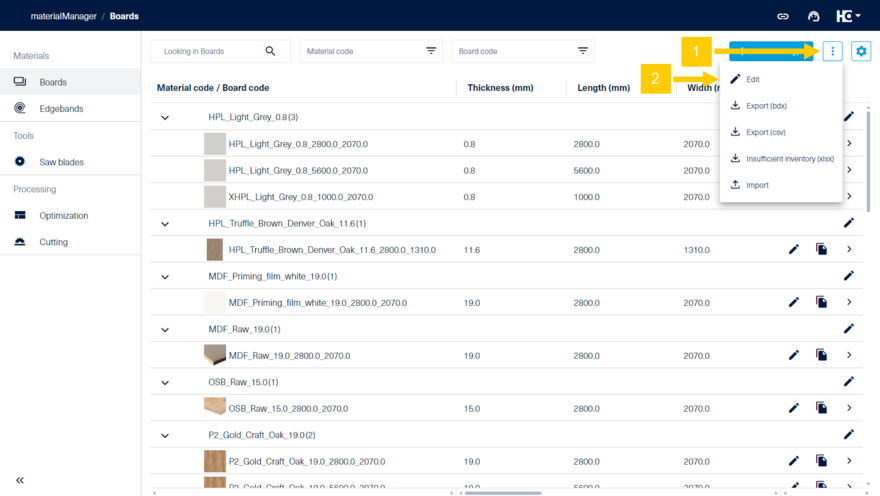Choose Import from the dropdown menu

point(757,185)
